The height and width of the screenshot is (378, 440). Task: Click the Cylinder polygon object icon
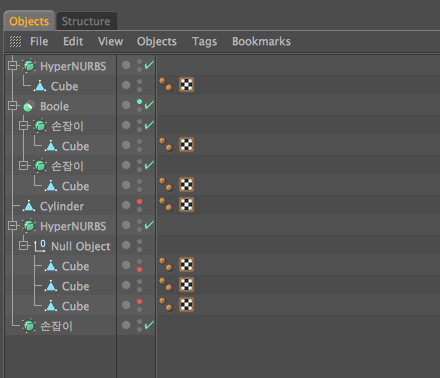point(29,206)
